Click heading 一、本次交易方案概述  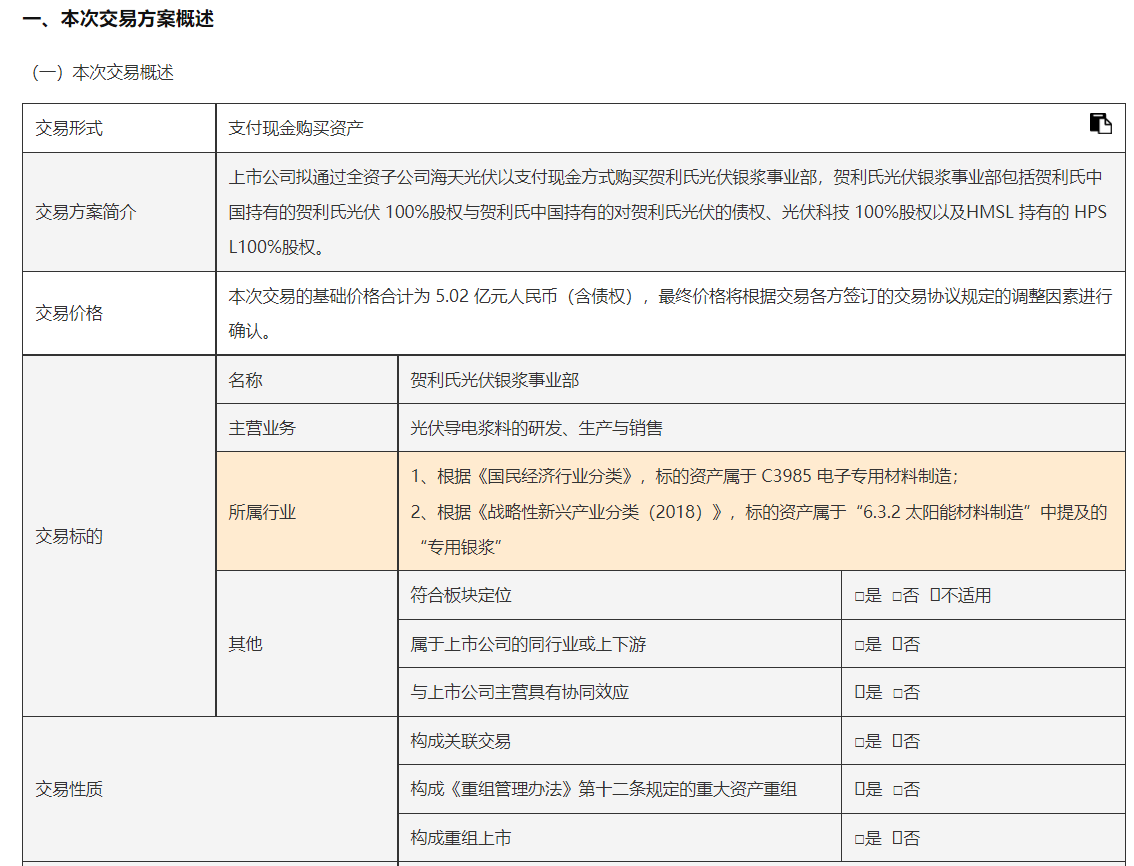pos(119,19)
